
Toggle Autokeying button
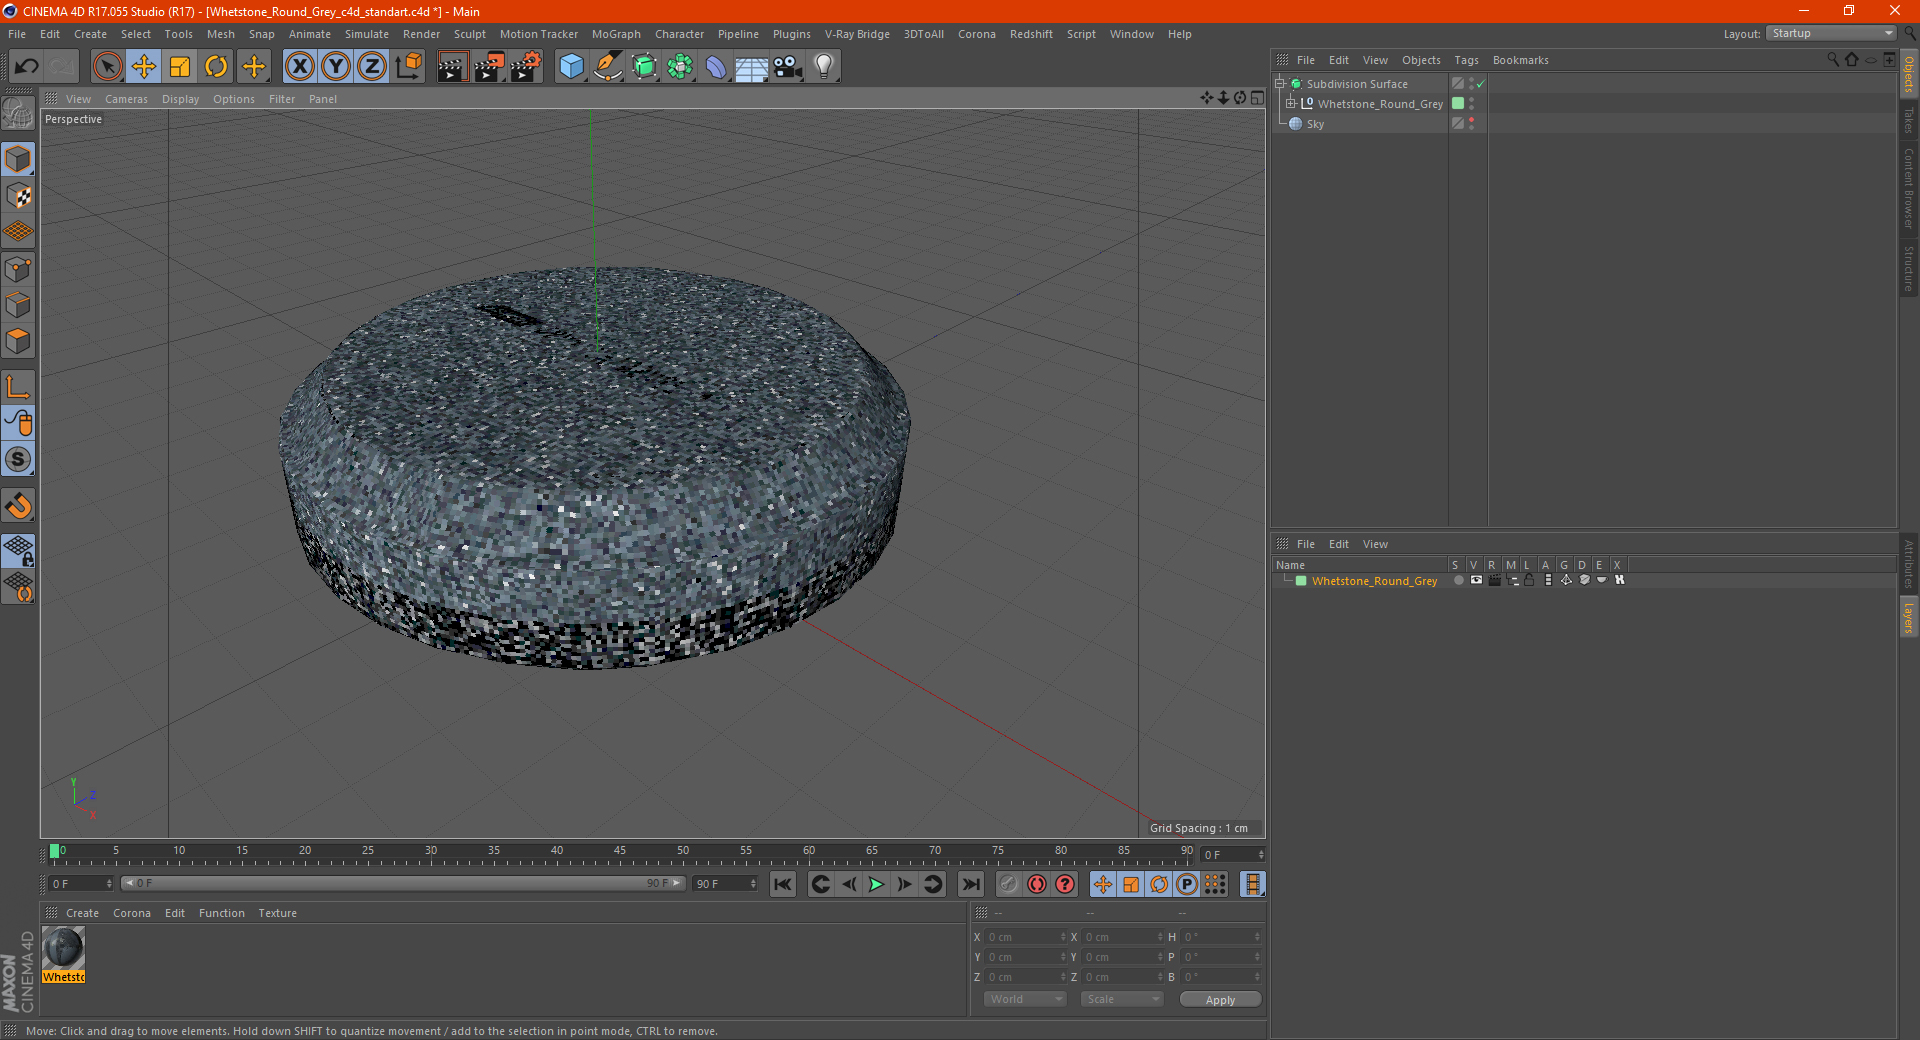[1037, 884]
